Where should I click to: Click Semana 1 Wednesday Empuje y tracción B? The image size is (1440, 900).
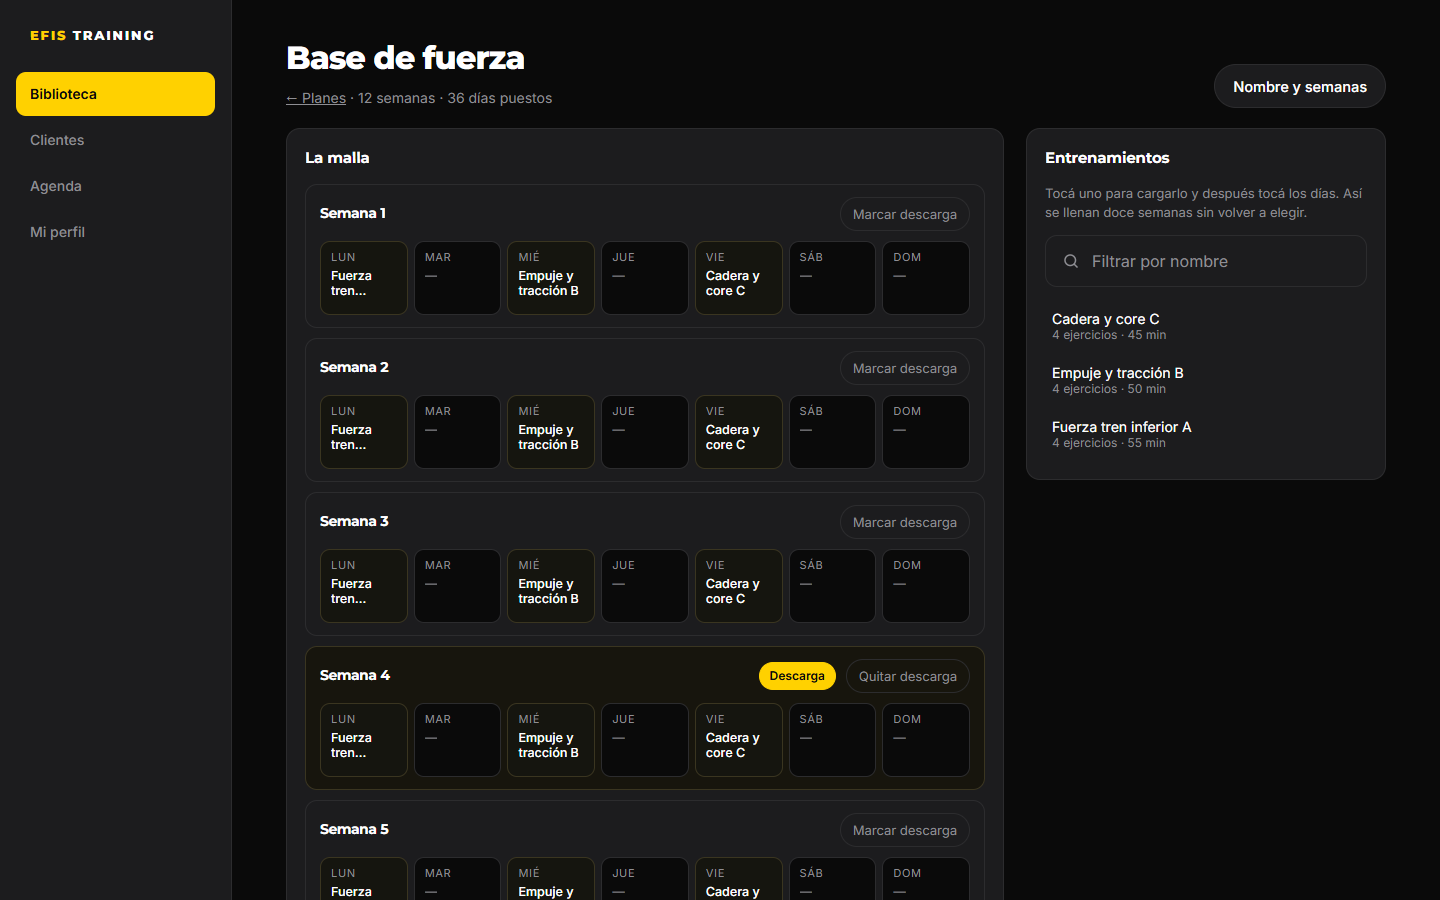click(x=551, y=278)
